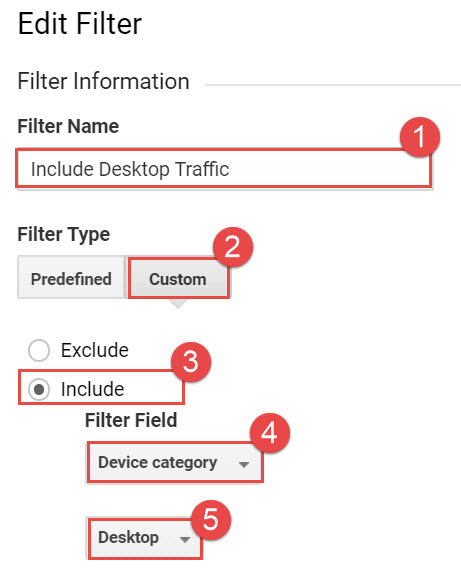461x576 pixels.
Task: Click the Exclude option label
Action: click(x=95, y=350)
